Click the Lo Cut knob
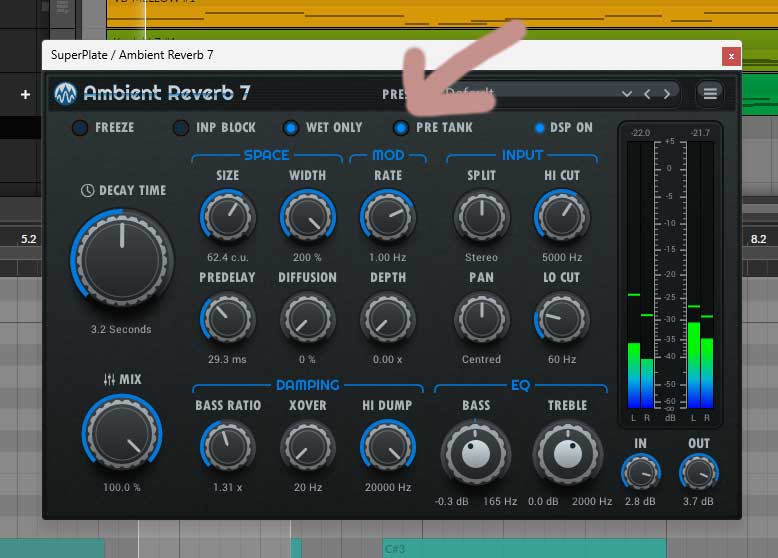 click(x=562, y=319)
